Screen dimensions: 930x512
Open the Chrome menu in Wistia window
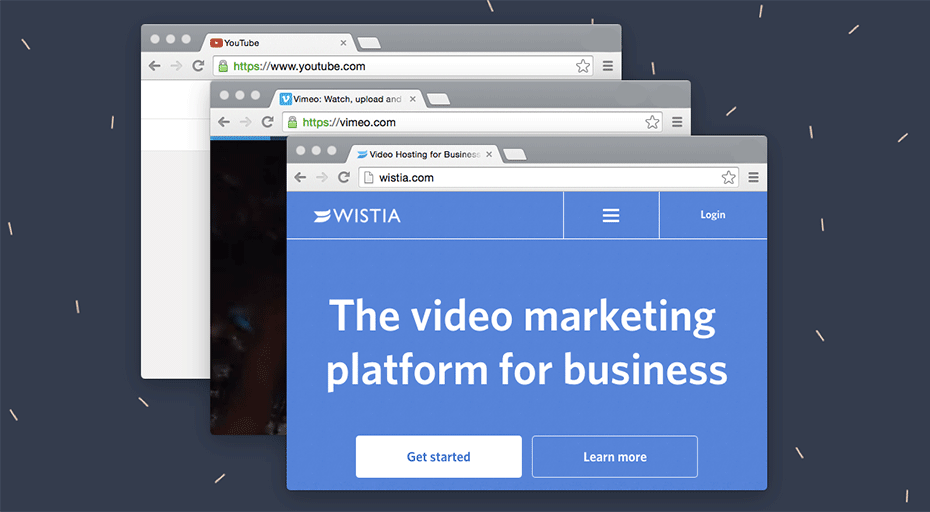click(x=753, y=177)
